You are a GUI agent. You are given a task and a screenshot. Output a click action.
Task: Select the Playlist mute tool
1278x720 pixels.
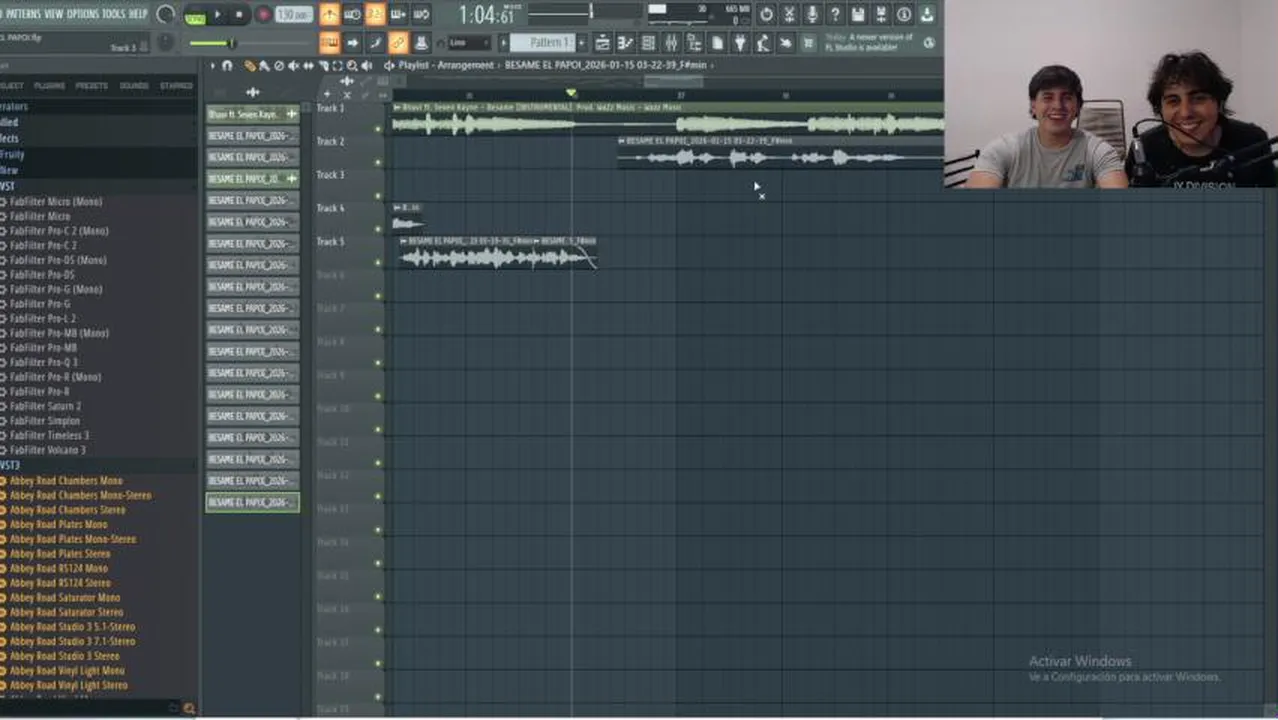(x=293, y=65)
